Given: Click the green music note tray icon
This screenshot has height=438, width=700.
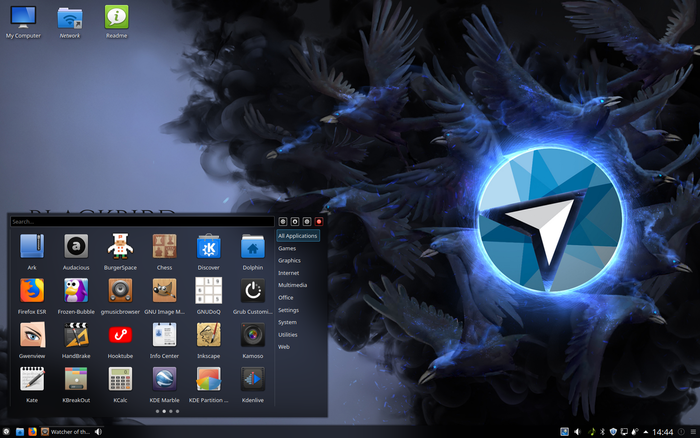Looking at the screenshot, I should coord(592,432).
